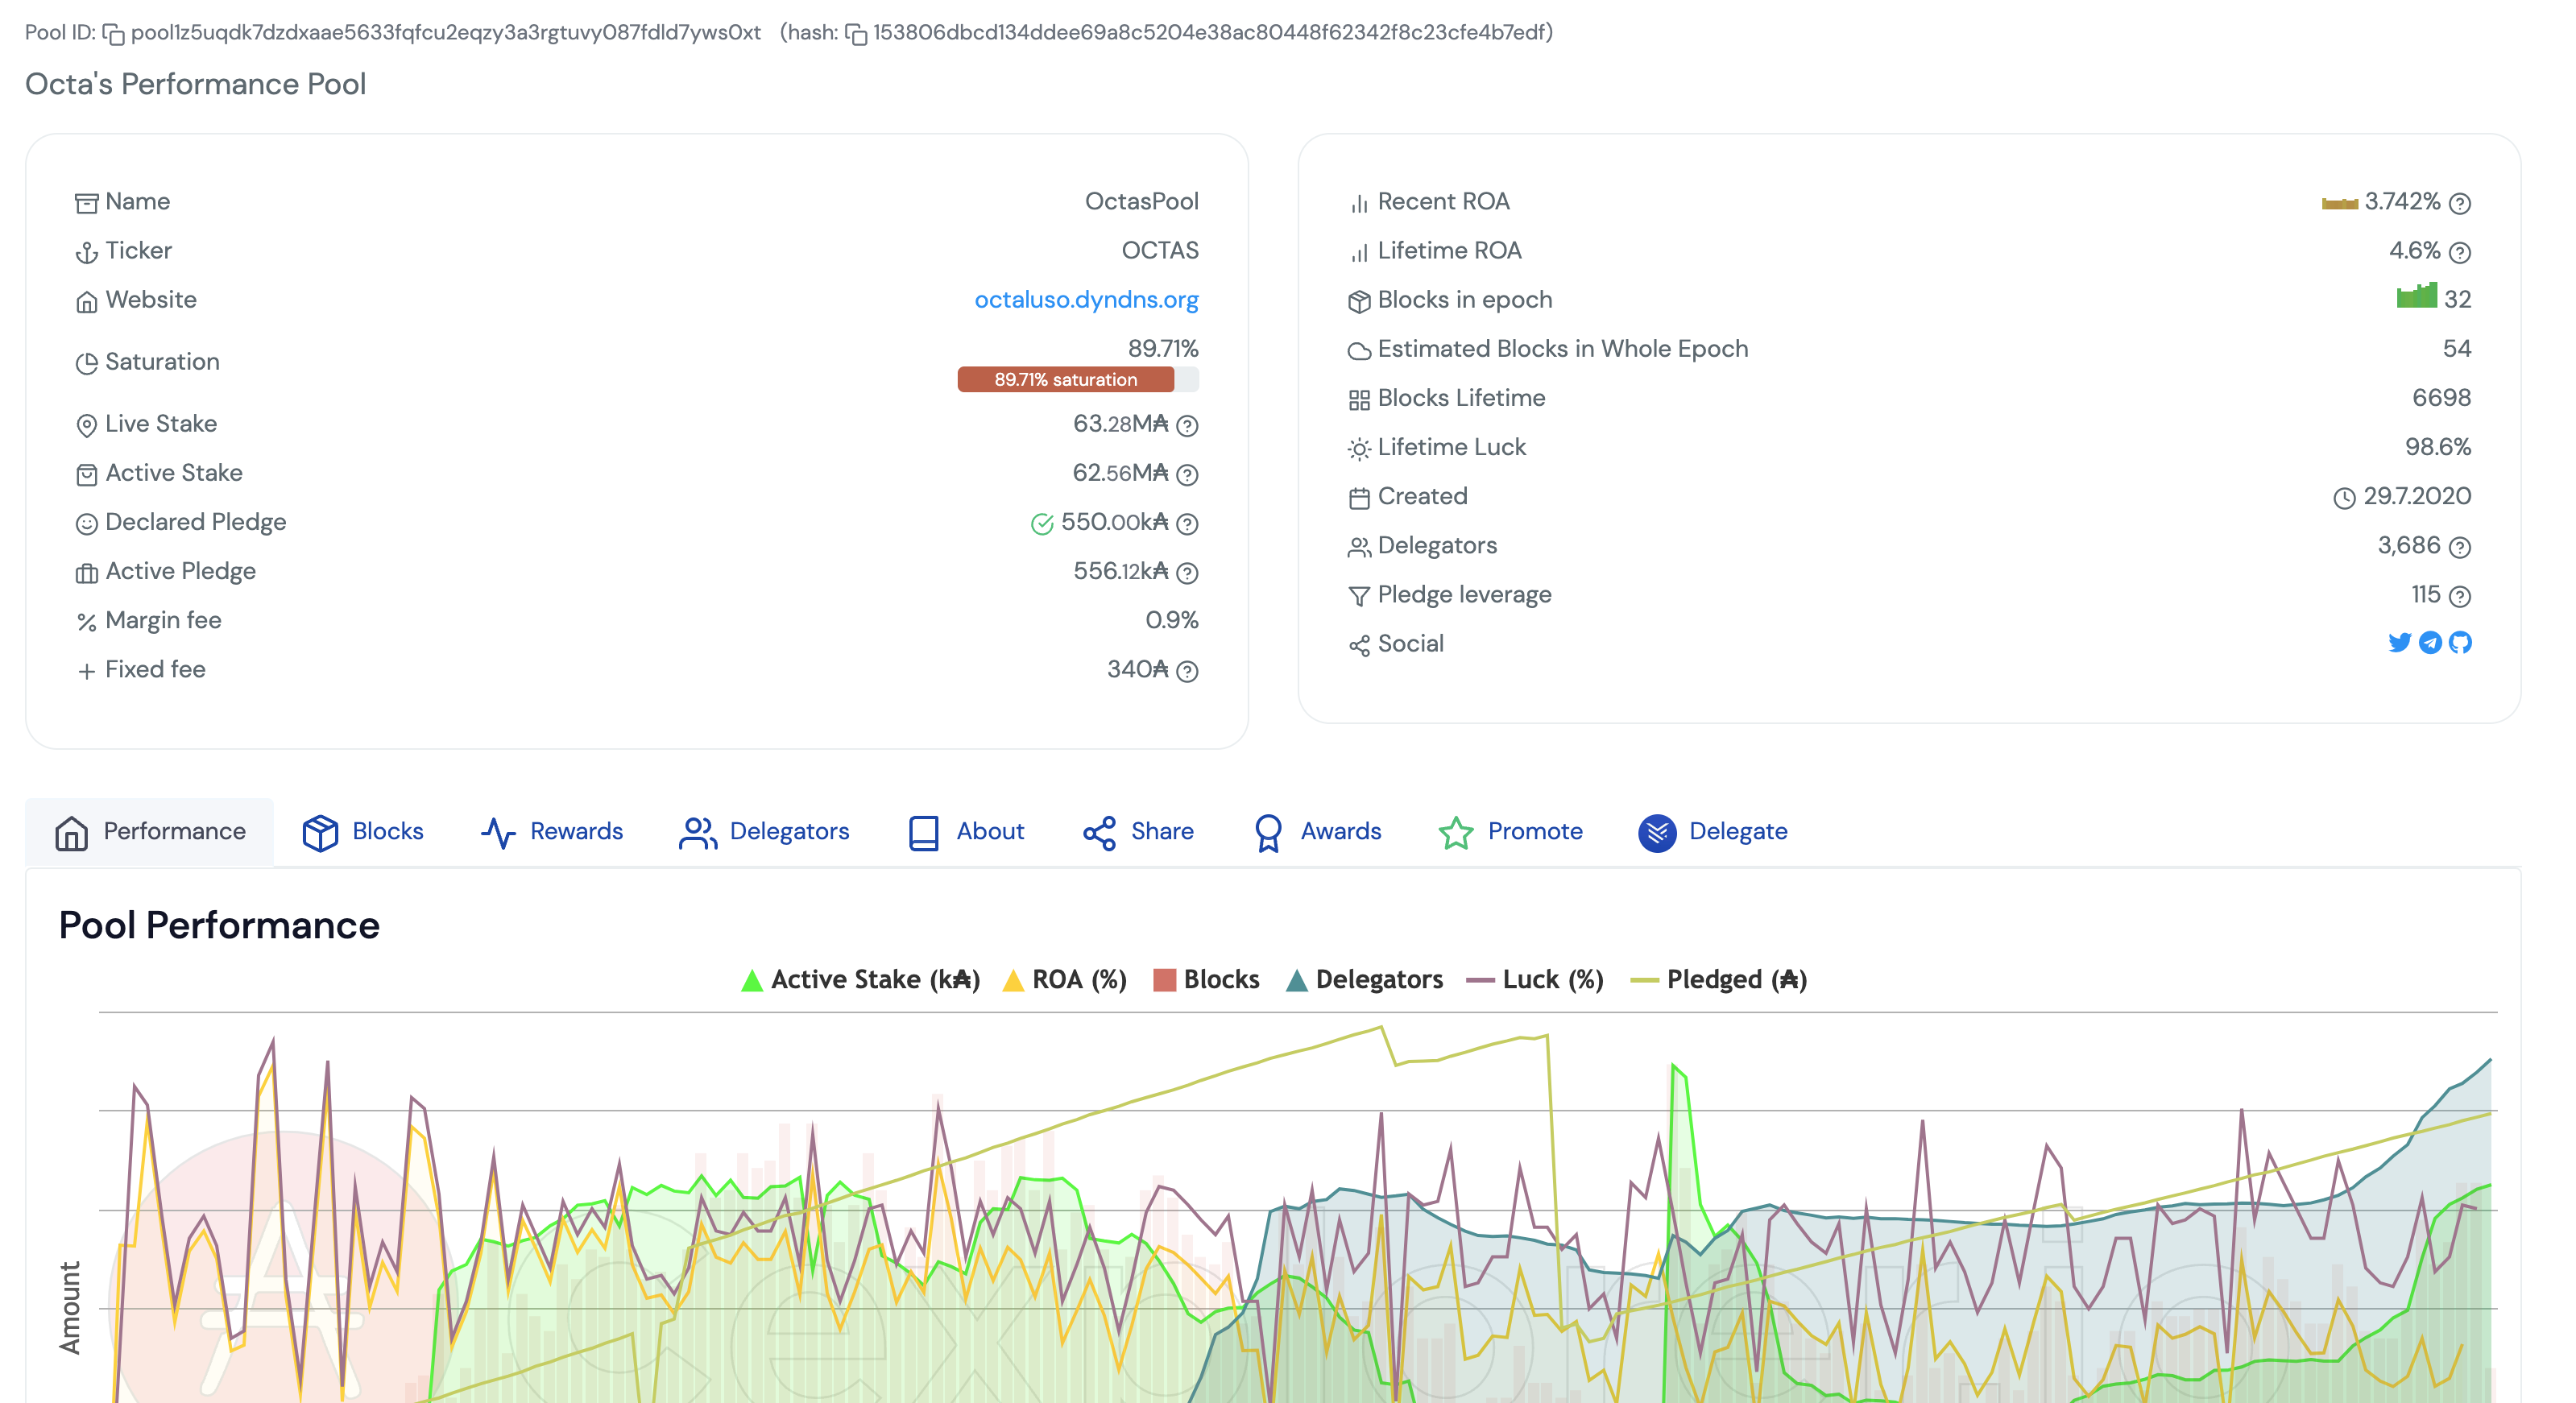Open the Rewards tab
The width and height of the screenshot is (2576, 1403).
[x=552, y=831]
